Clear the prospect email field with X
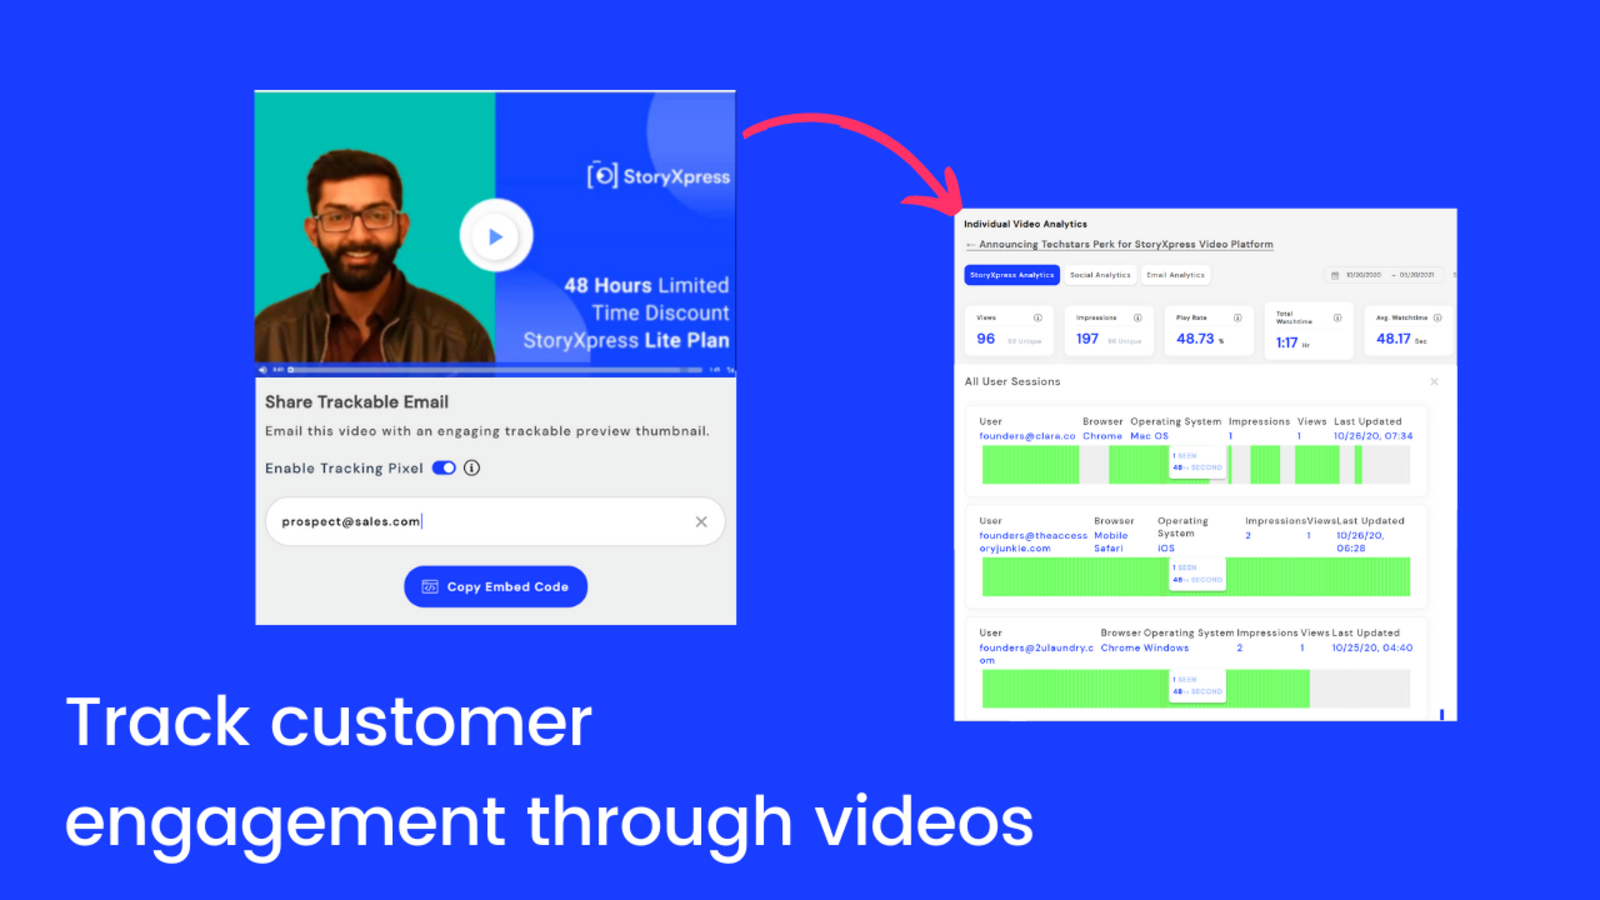The height and width of the screenshot is (900, 1600). 701,522
